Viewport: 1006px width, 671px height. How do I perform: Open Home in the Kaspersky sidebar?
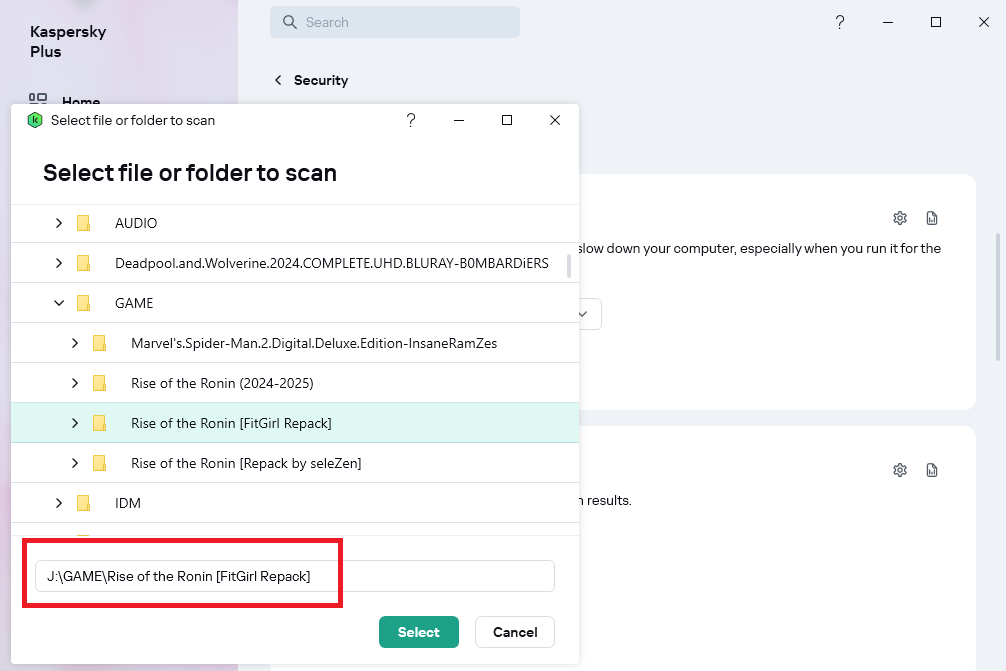(x=81, y=100)
